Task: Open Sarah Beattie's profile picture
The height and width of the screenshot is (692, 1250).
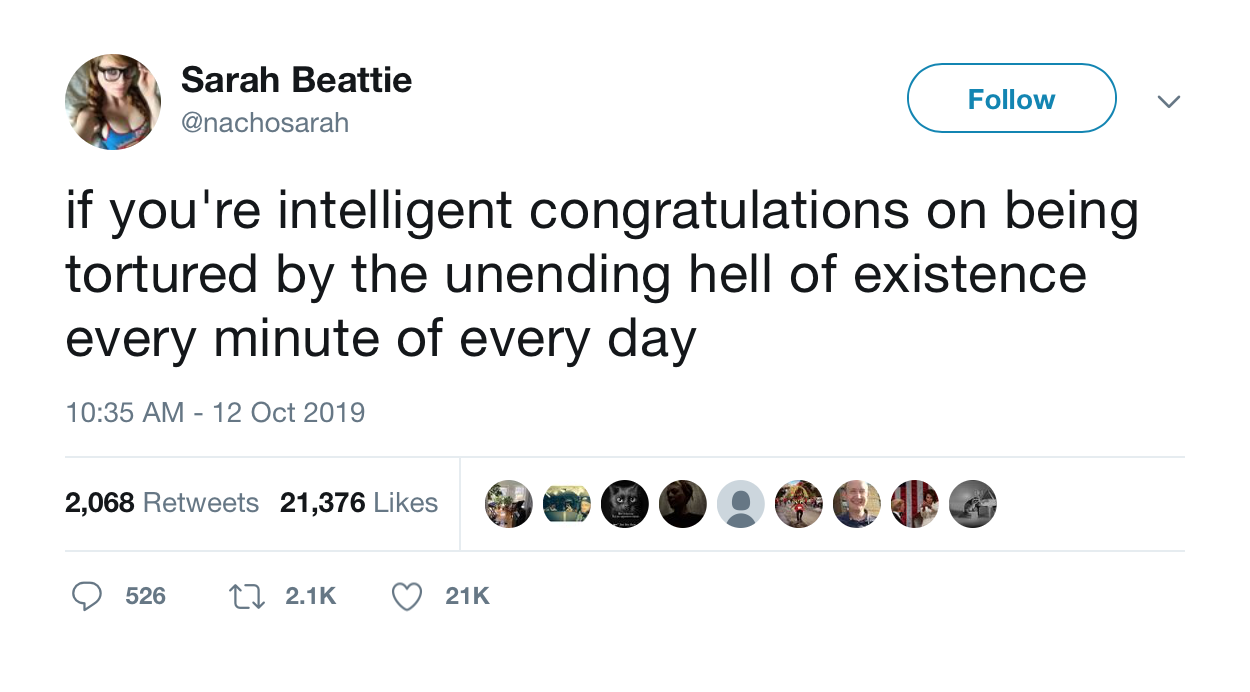Action: (113, 101)
